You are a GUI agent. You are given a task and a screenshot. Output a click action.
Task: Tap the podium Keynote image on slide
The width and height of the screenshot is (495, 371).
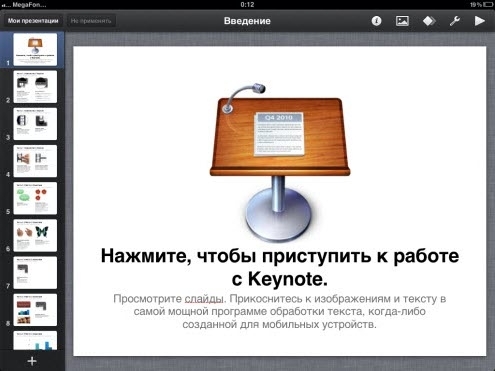coord(280,161)
